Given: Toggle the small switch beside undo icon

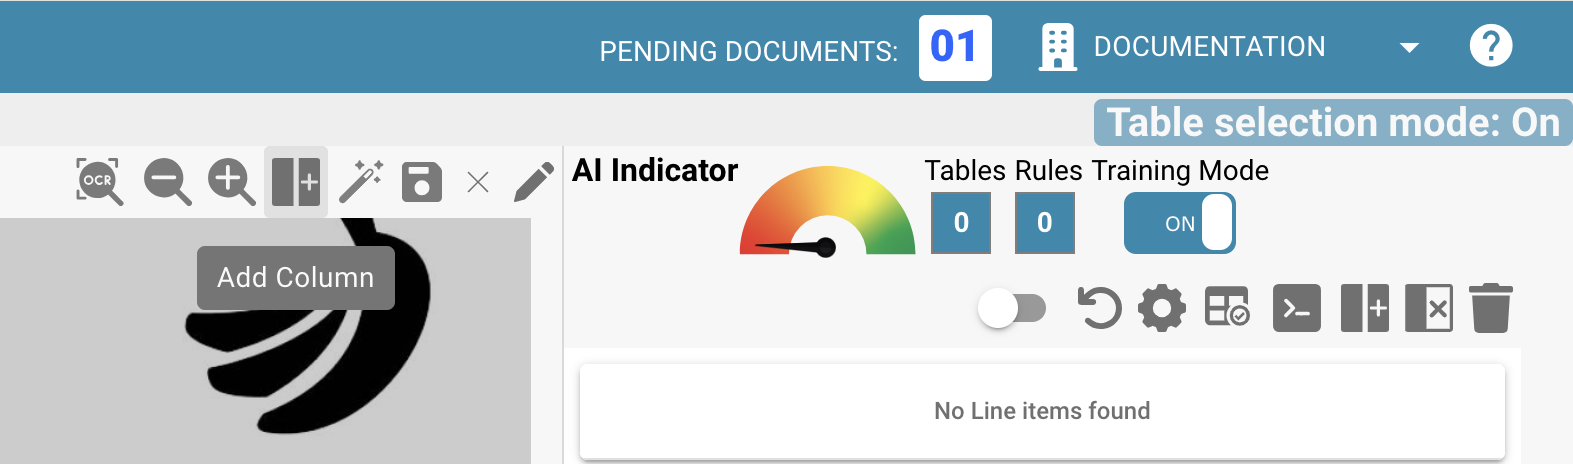Looking at the screenshot, I should click(1012, 308).
